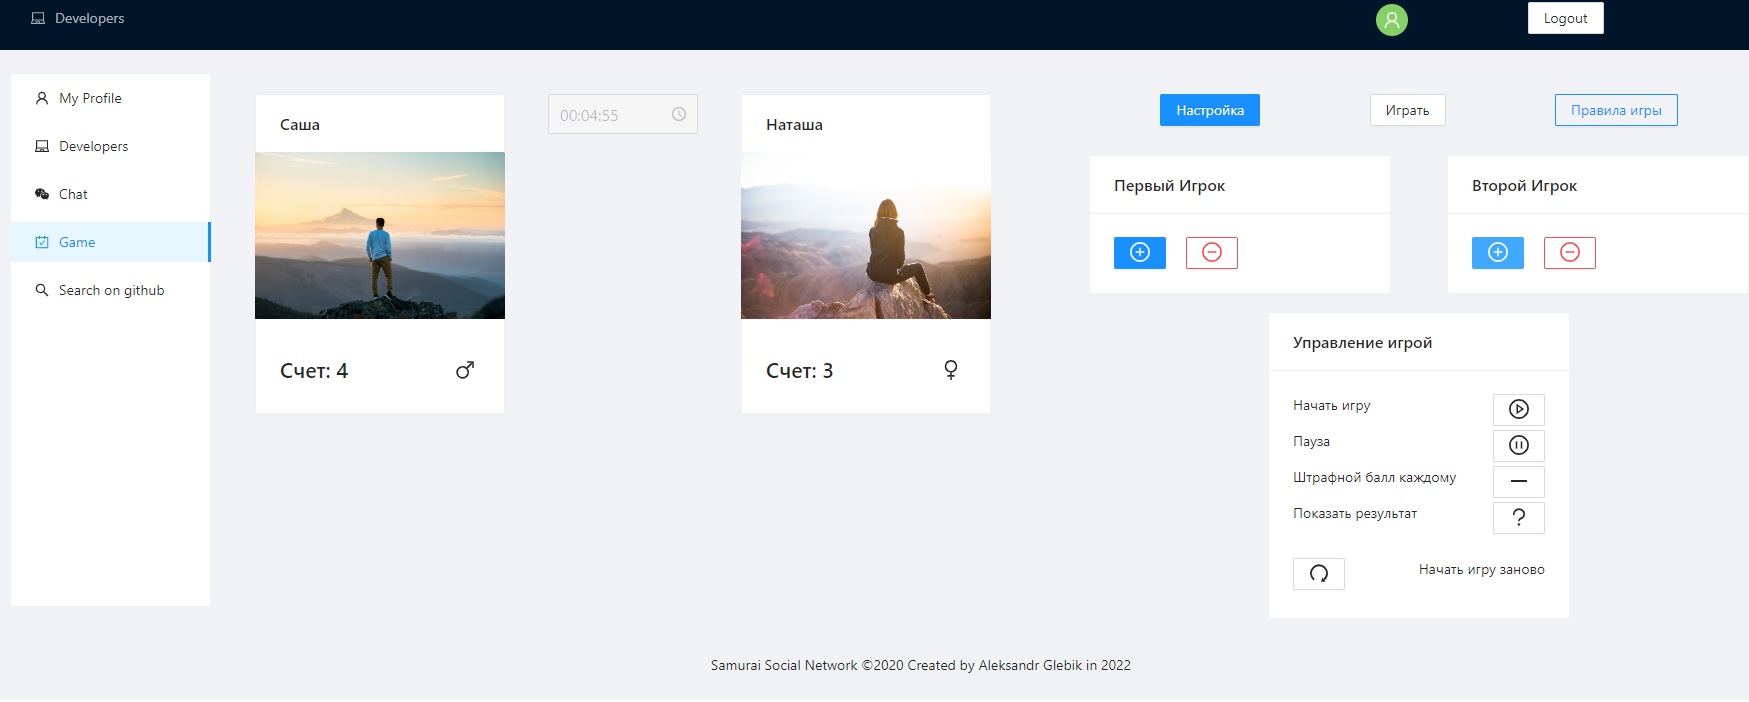Image resolution: width=1749 pixels, height=702 pixels.
Task: Click Саша's mountain photo
Action: (x=380, y=235)
